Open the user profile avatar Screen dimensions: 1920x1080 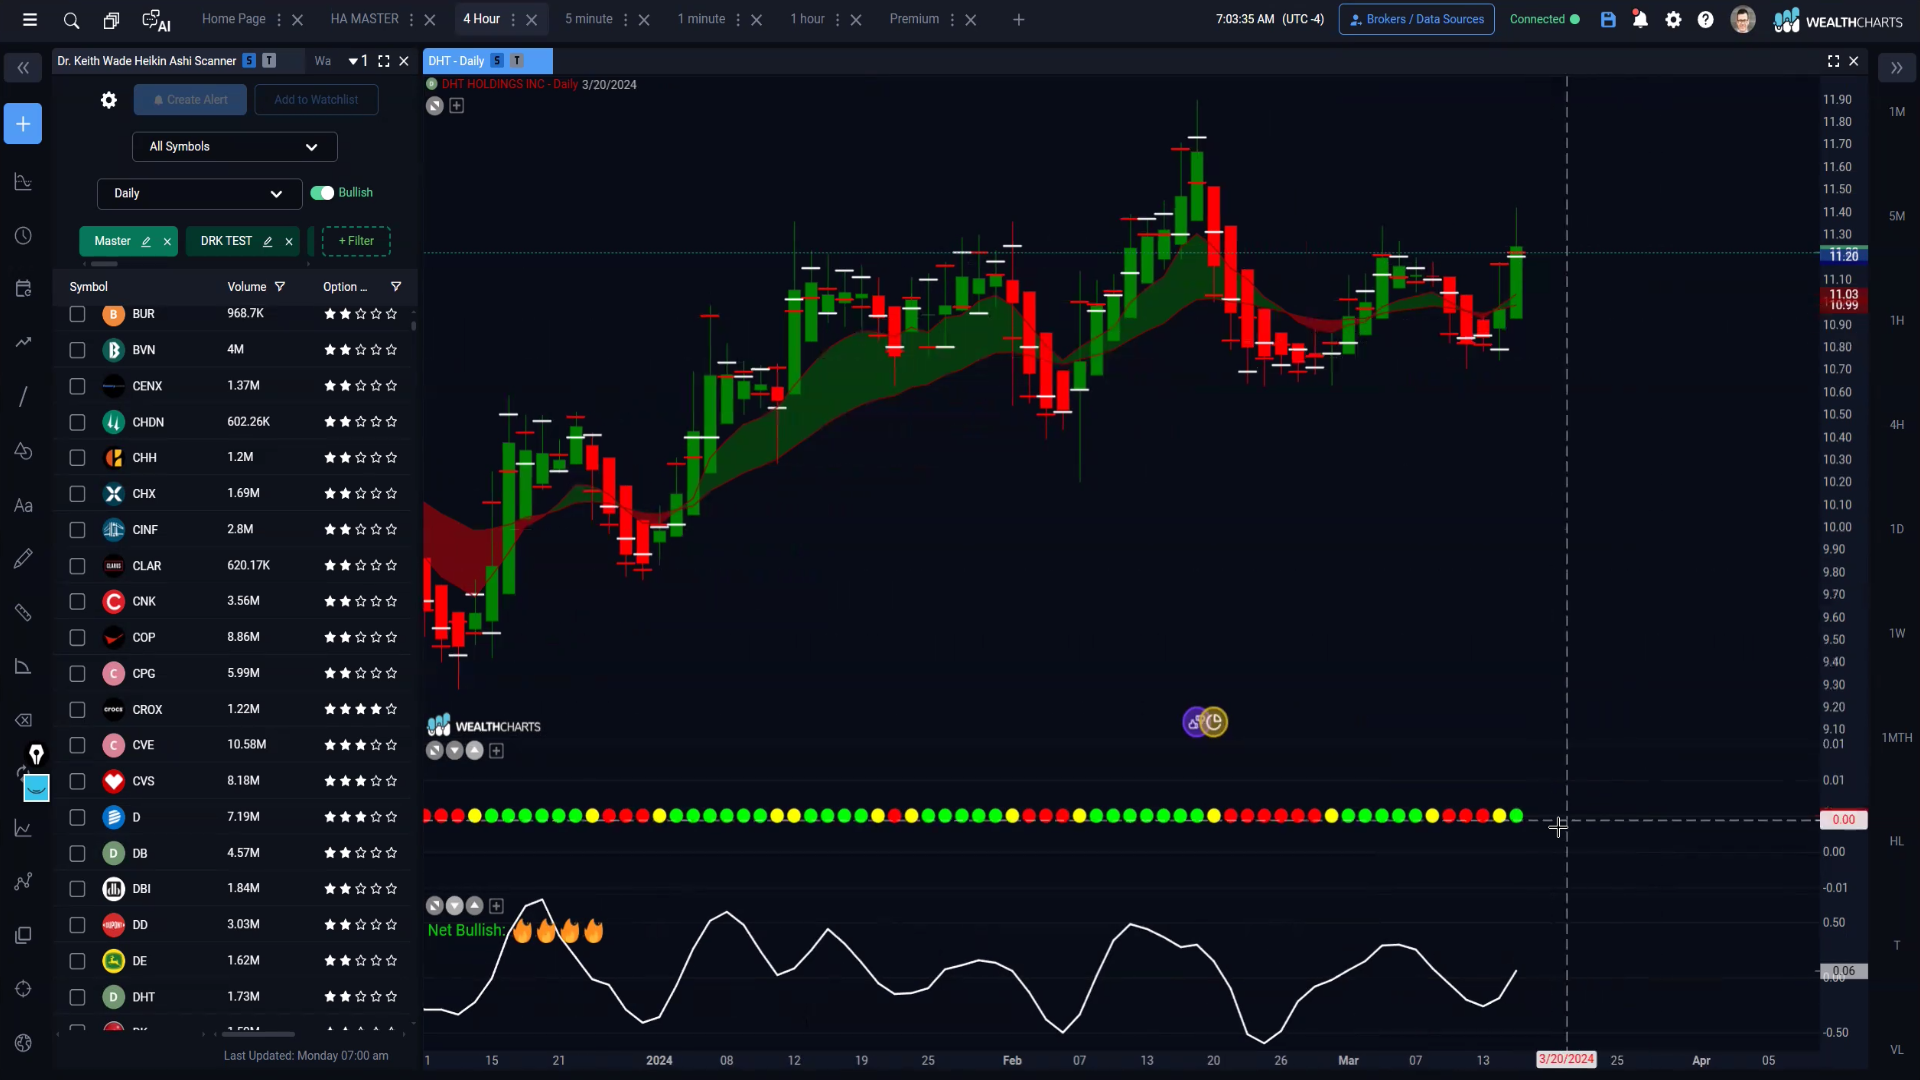coord(1743,20)
